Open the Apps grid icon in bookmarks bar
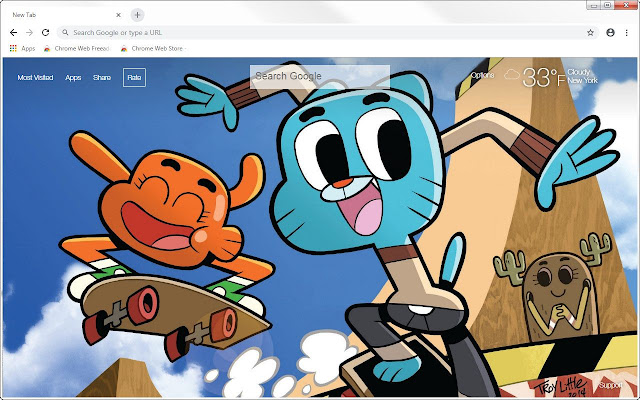The width and height of the screenshot is (640, 400). [x=13, y=49]
